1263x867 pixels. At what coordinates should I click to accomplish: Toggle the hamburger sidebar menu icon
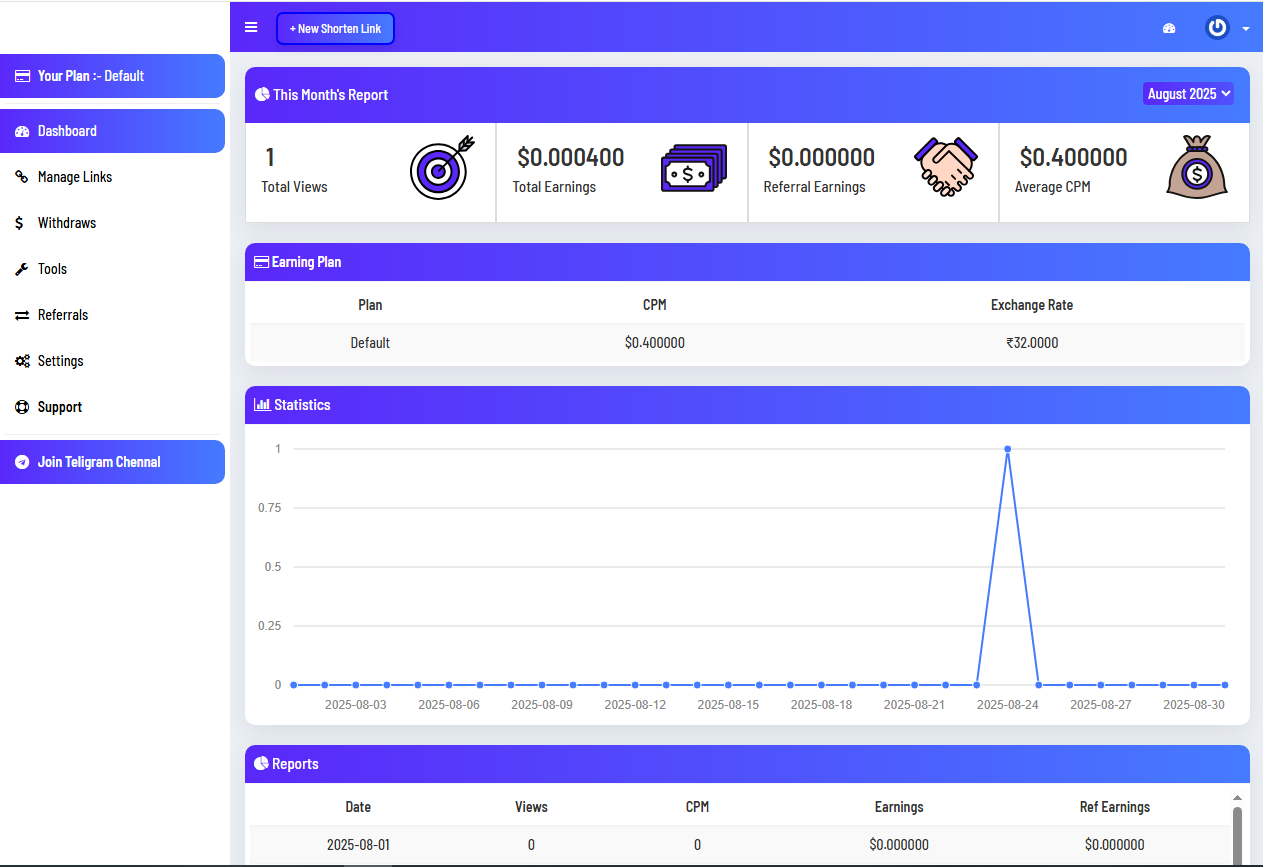point(251,27)
